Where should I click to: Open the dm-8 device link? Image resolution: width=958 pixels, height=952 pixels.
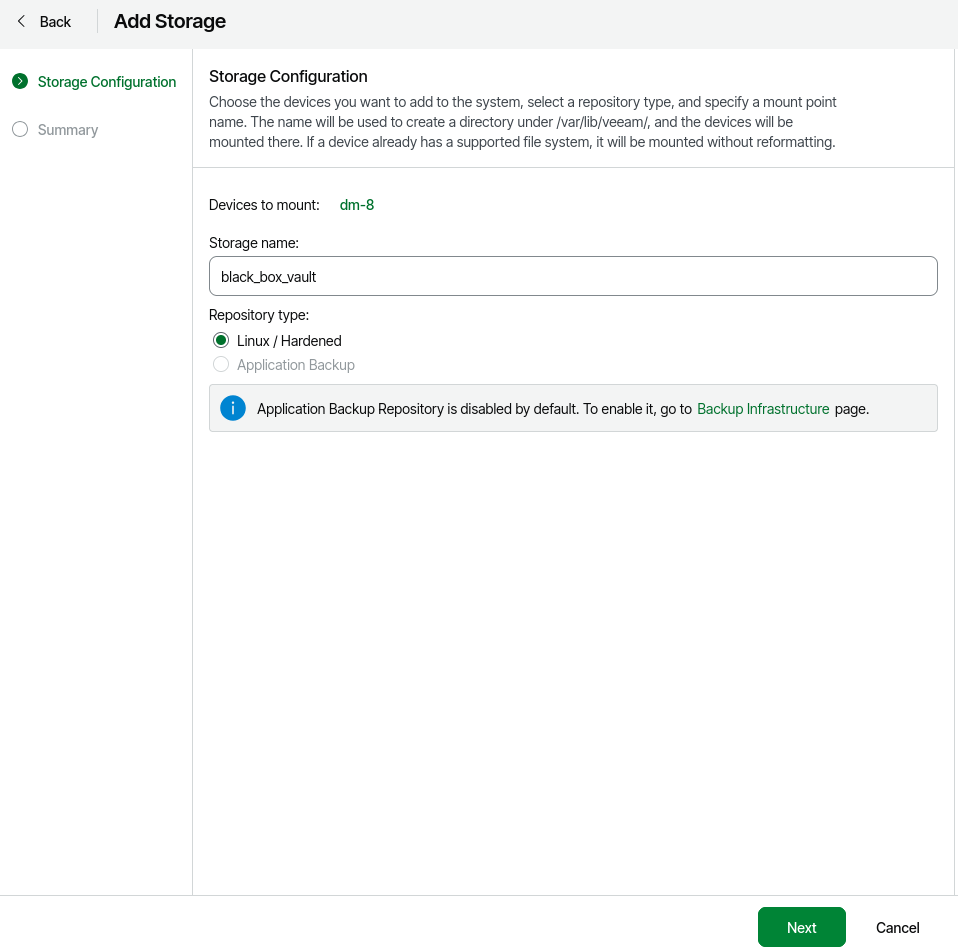tap(357, 205)
